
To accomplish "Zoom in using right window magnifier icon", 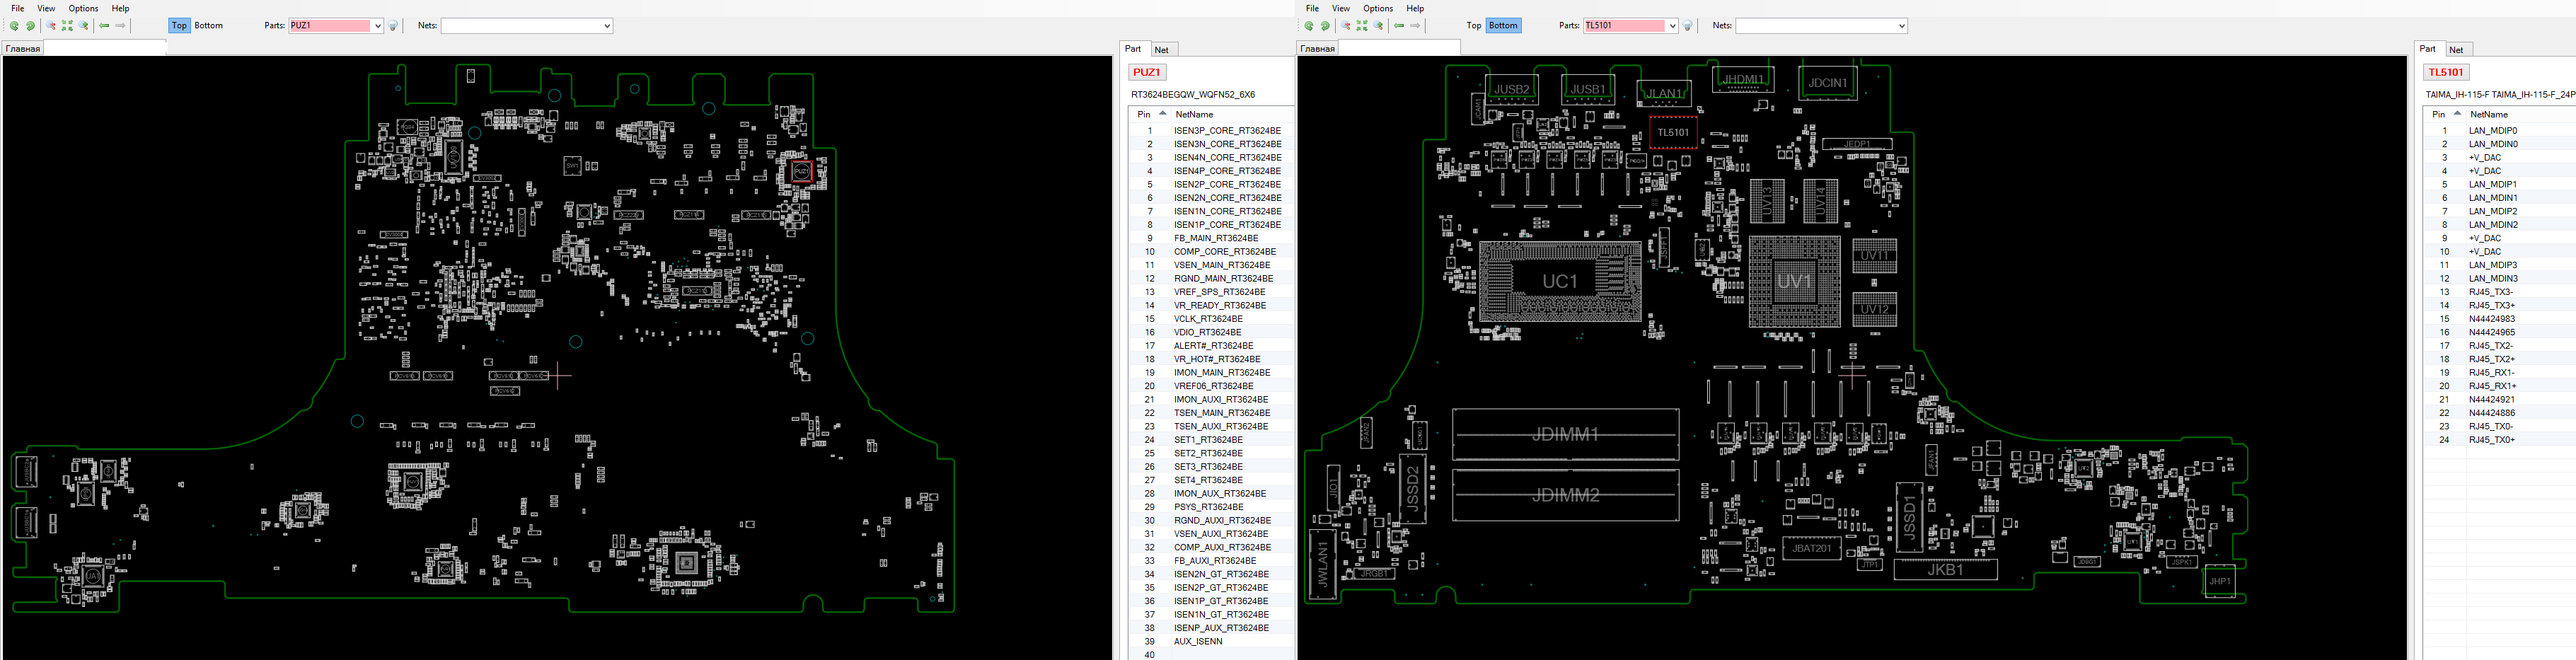I will pyautogui.click(x=1379, y=26).
